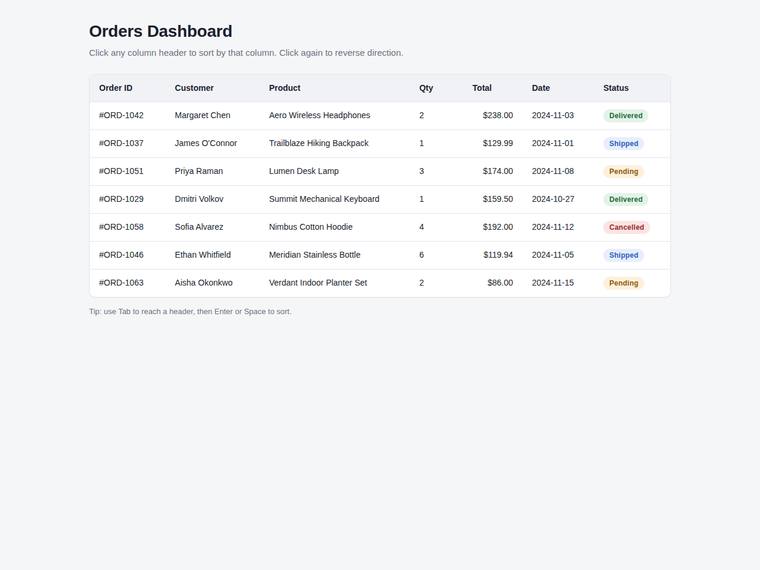Image resolution: width=760 pixels, height=570 pixels.
Task: Click quantity 3 in Priya Raman row
Action: 422,171
